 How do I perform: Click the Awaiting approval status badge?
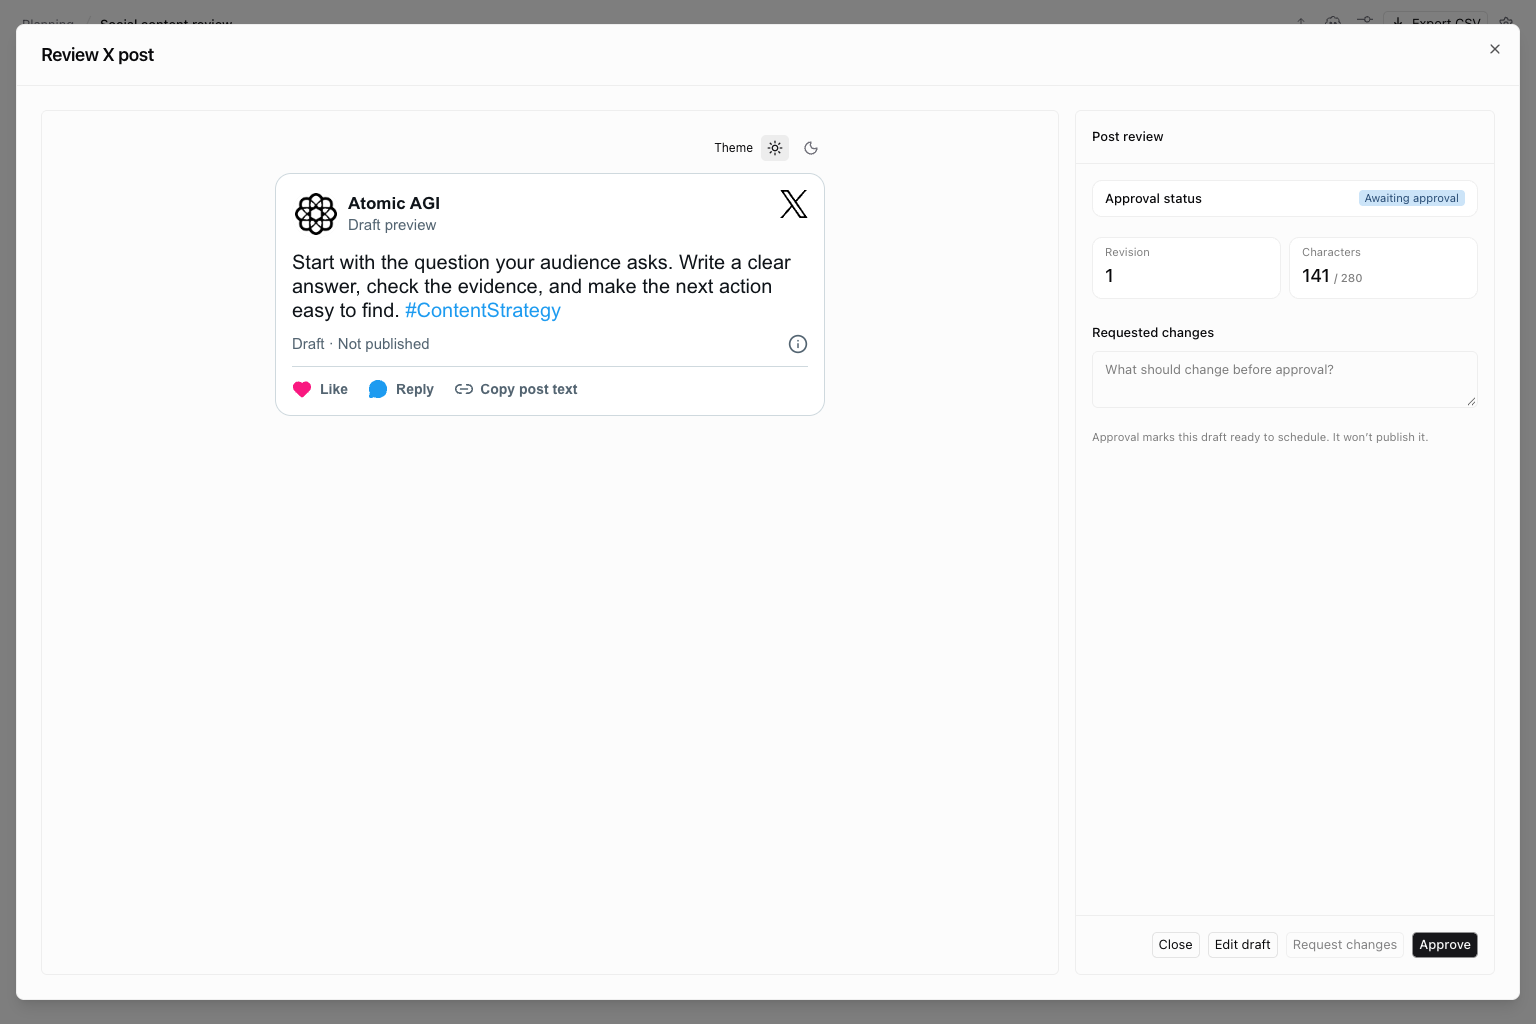point(1412,198)
